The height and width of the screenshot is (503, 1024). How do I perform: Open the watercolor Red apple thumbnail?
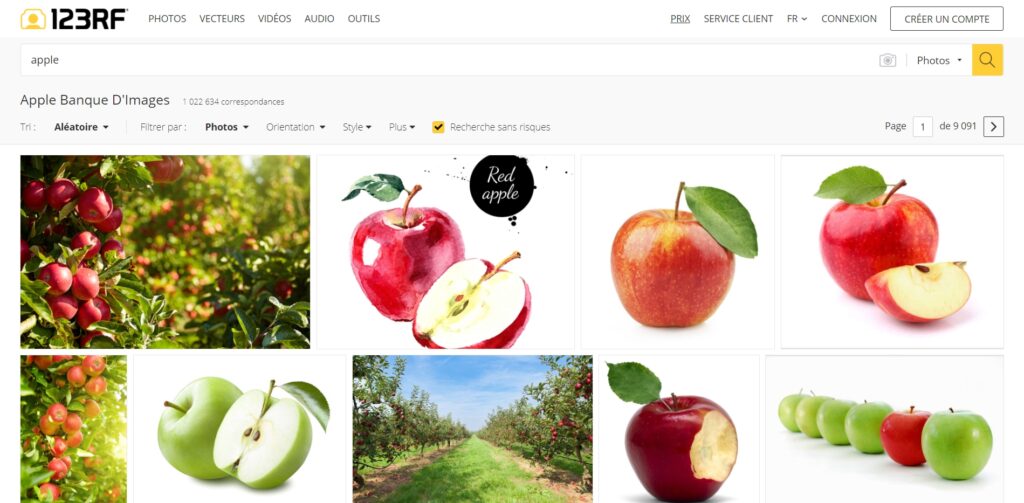445,252
